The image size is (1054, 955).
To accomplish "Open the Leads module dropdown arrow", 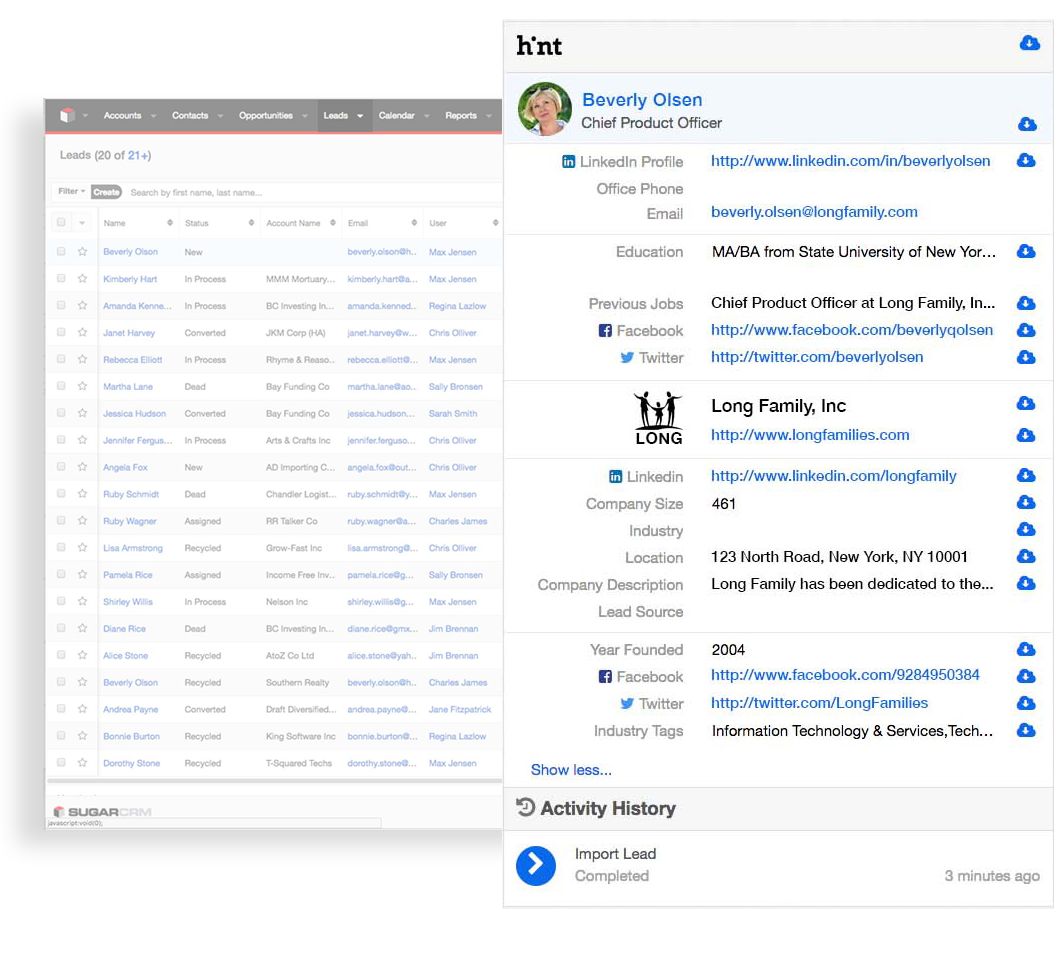I will (x=360, y=116).
